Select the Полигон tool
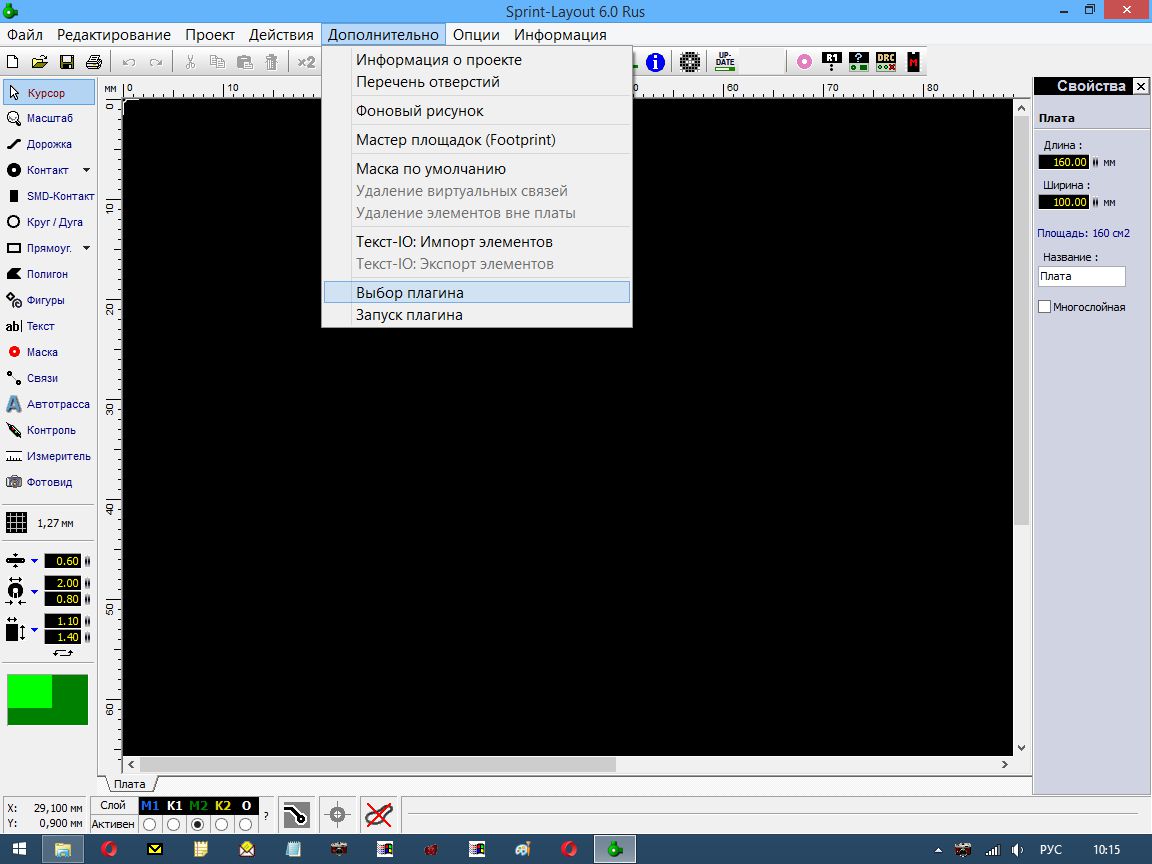This screenshot has height=864, width=1152. (x=48, y=274)
